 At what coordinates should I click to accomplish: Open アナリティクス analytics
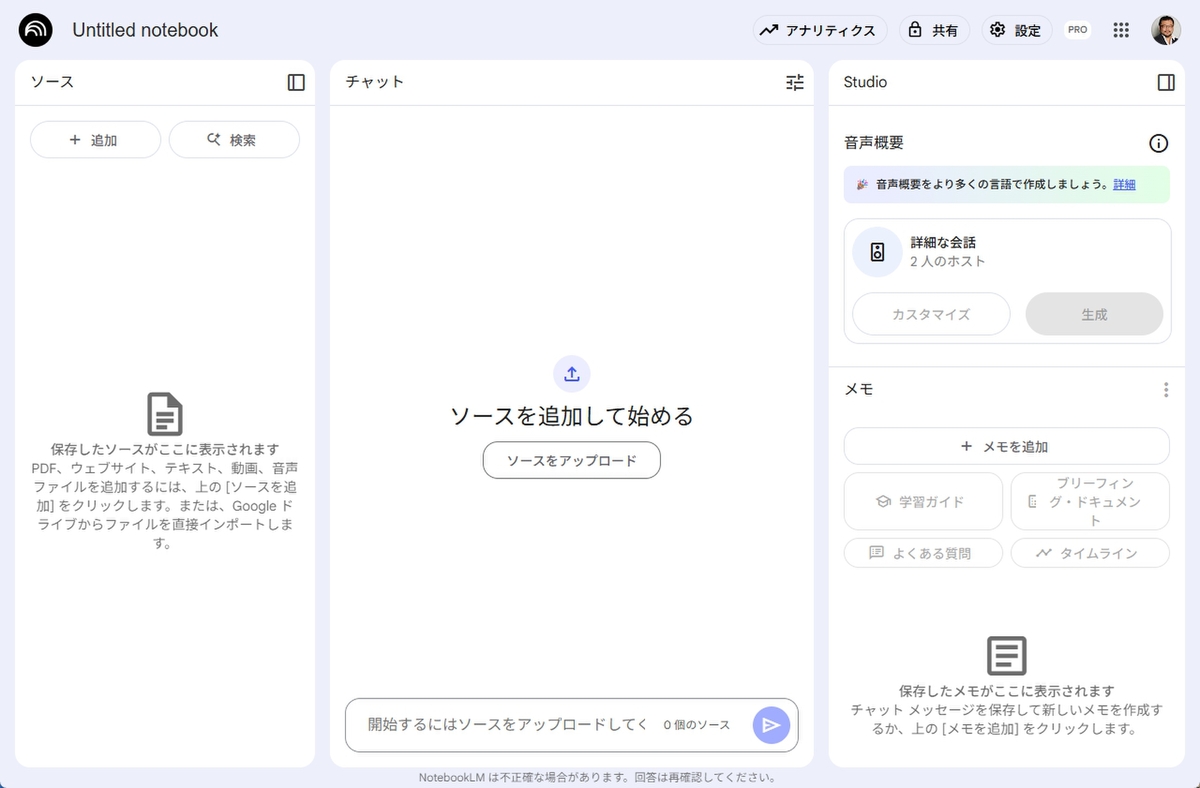pyautogui.click(x=820, y=30)
